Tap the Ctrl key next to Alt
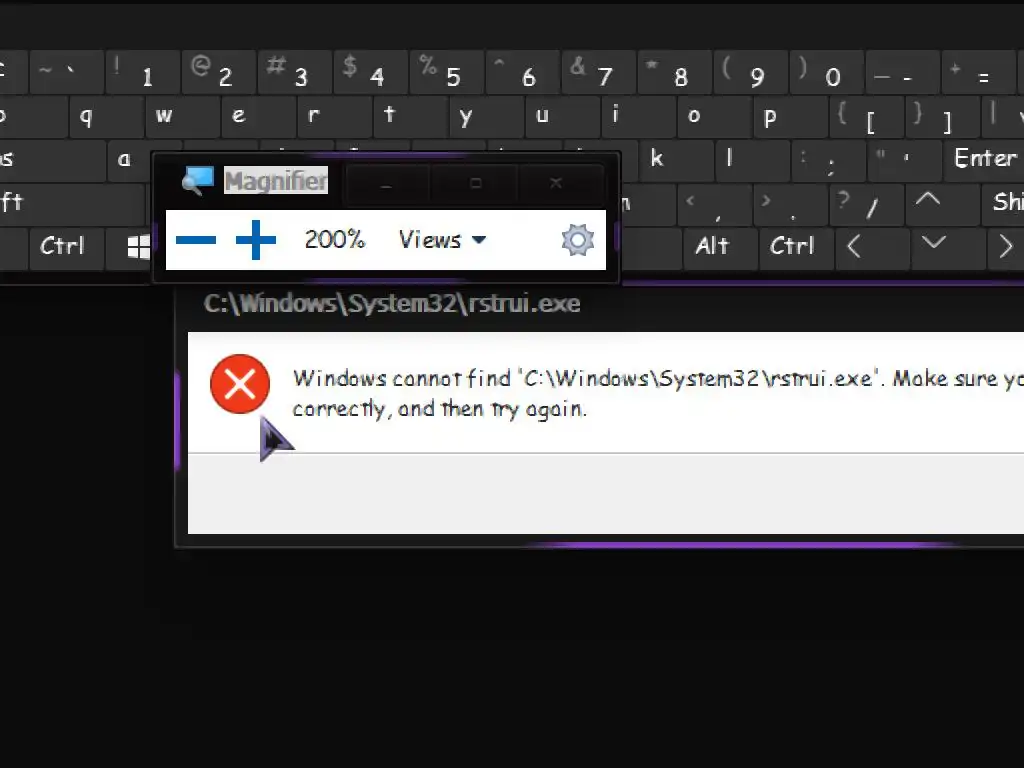This screenshot has height=768, width=1024. point(796,248)
